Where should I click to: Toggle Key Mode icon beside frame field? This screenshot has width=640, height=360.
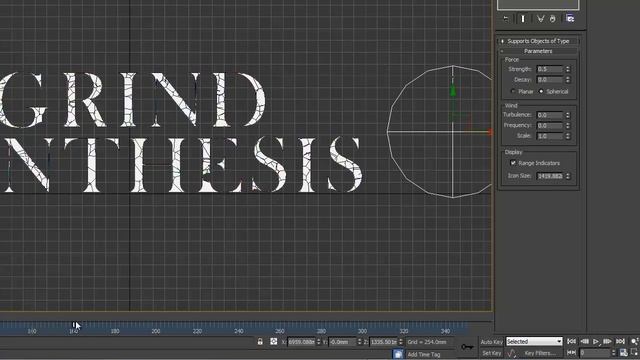point(571,352)
